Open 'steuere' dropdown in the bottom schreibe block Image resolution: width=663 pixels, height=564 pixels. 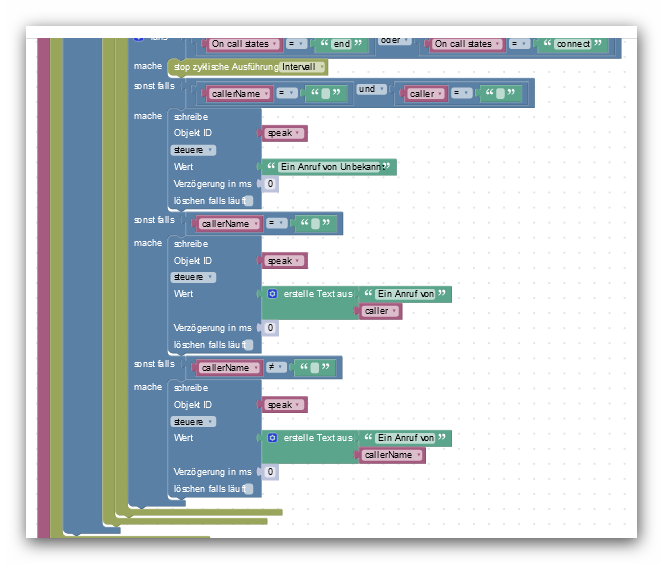tap(193, 422)
